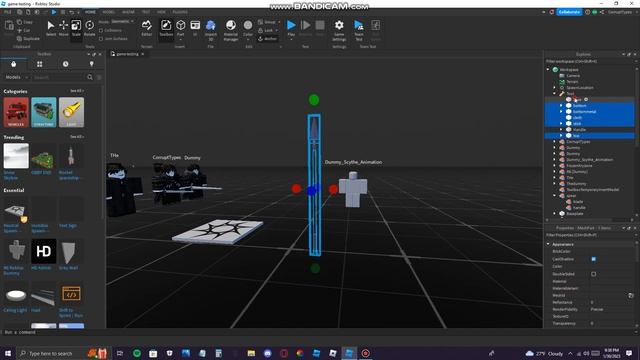Collapse the Appearance properties section
Image resolution: width=640 pixels, height=360 pixels.
pyautogui.click(x=549, y=244)
